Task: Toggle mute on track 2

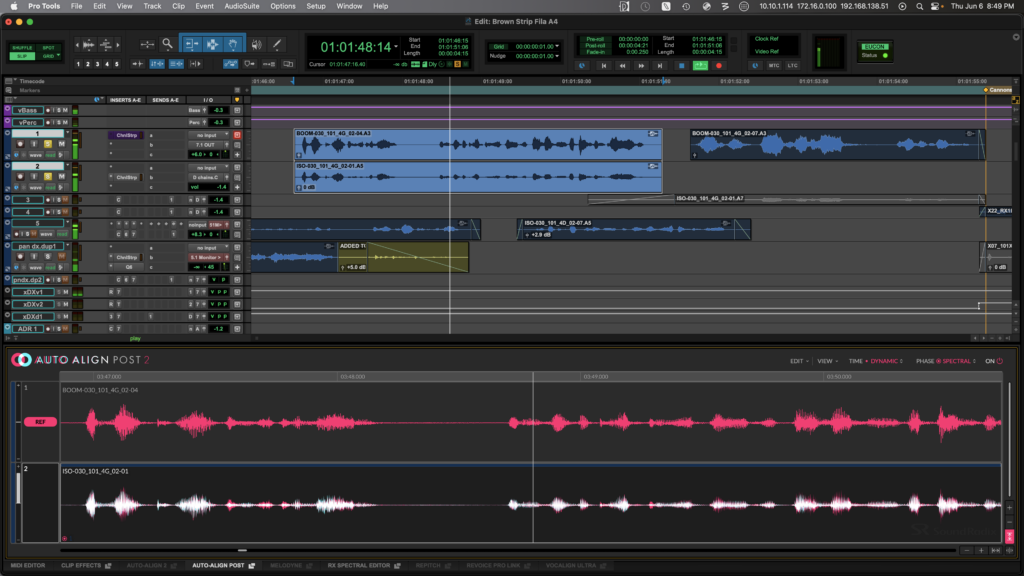Action: pos(61,176)
